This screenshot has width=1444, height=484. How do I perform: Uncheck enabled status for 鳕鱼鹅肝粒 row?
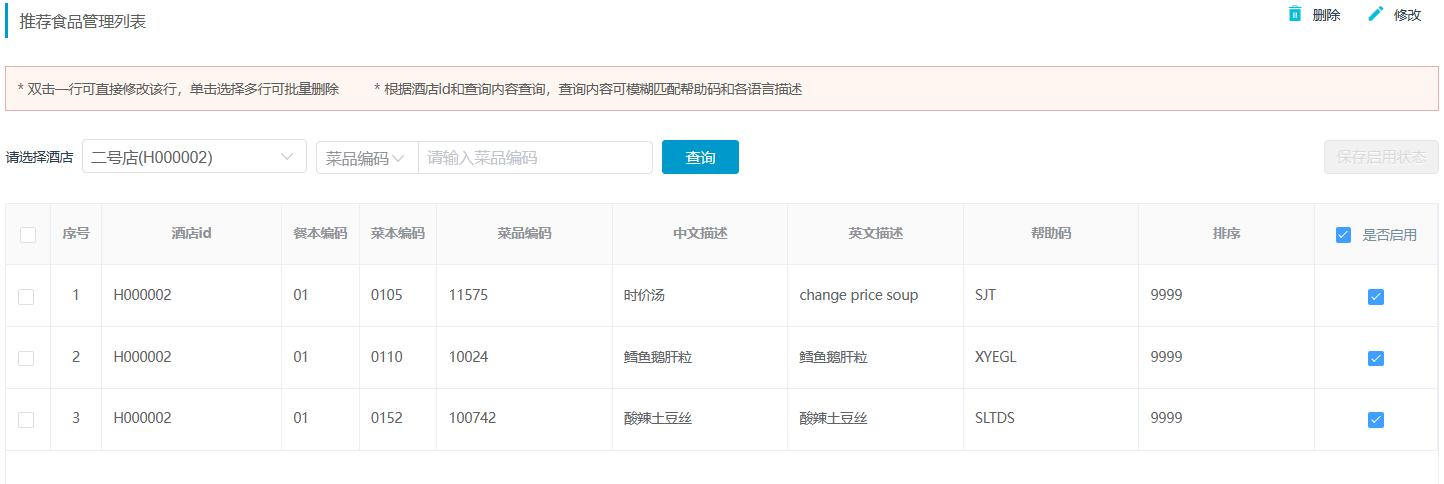(x=1375, y=359)
